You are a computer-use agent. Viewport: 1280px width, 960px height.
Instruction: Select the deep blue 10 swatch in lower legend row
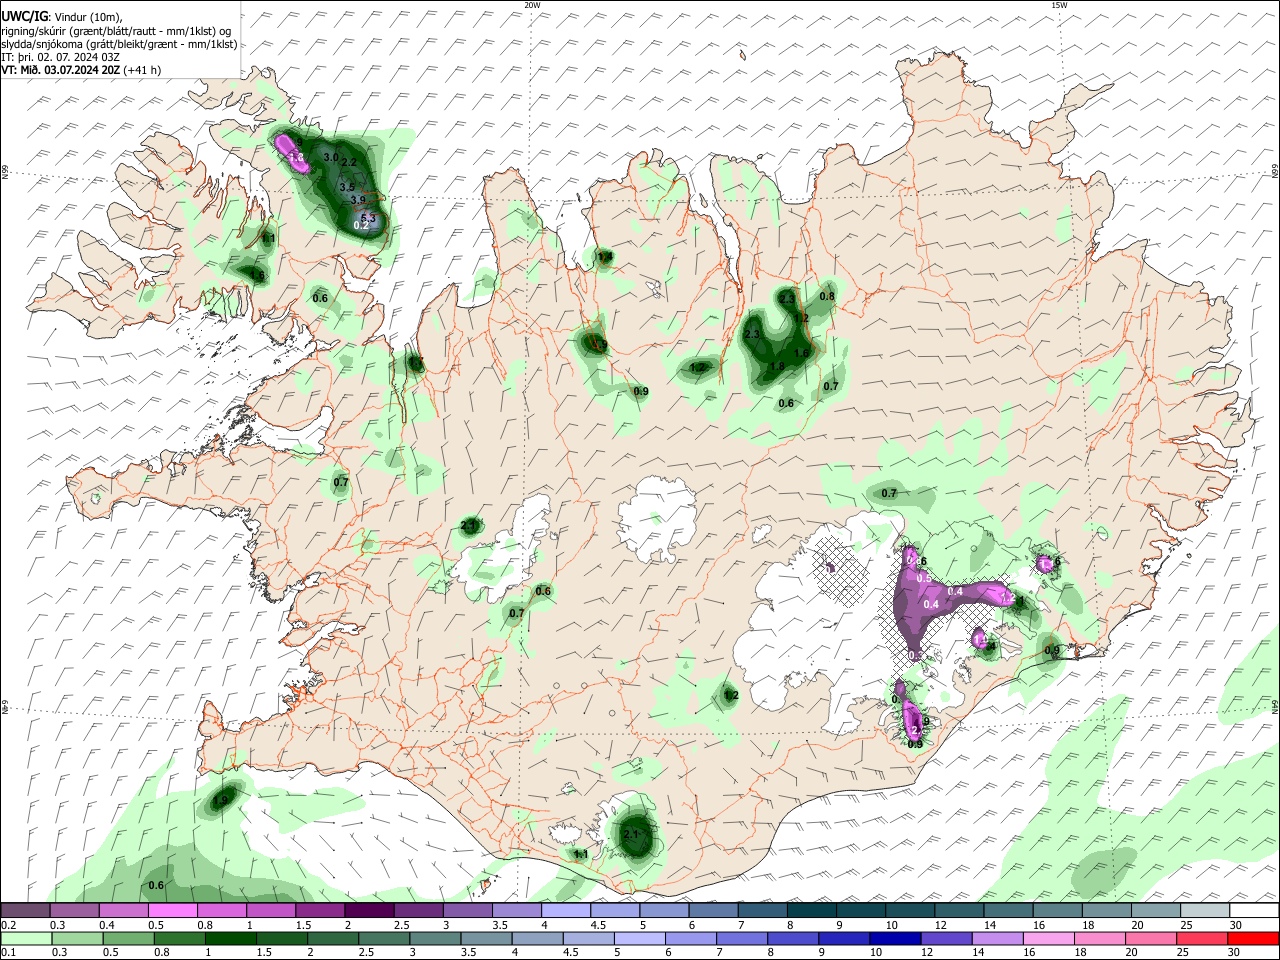tap(893, 937)
